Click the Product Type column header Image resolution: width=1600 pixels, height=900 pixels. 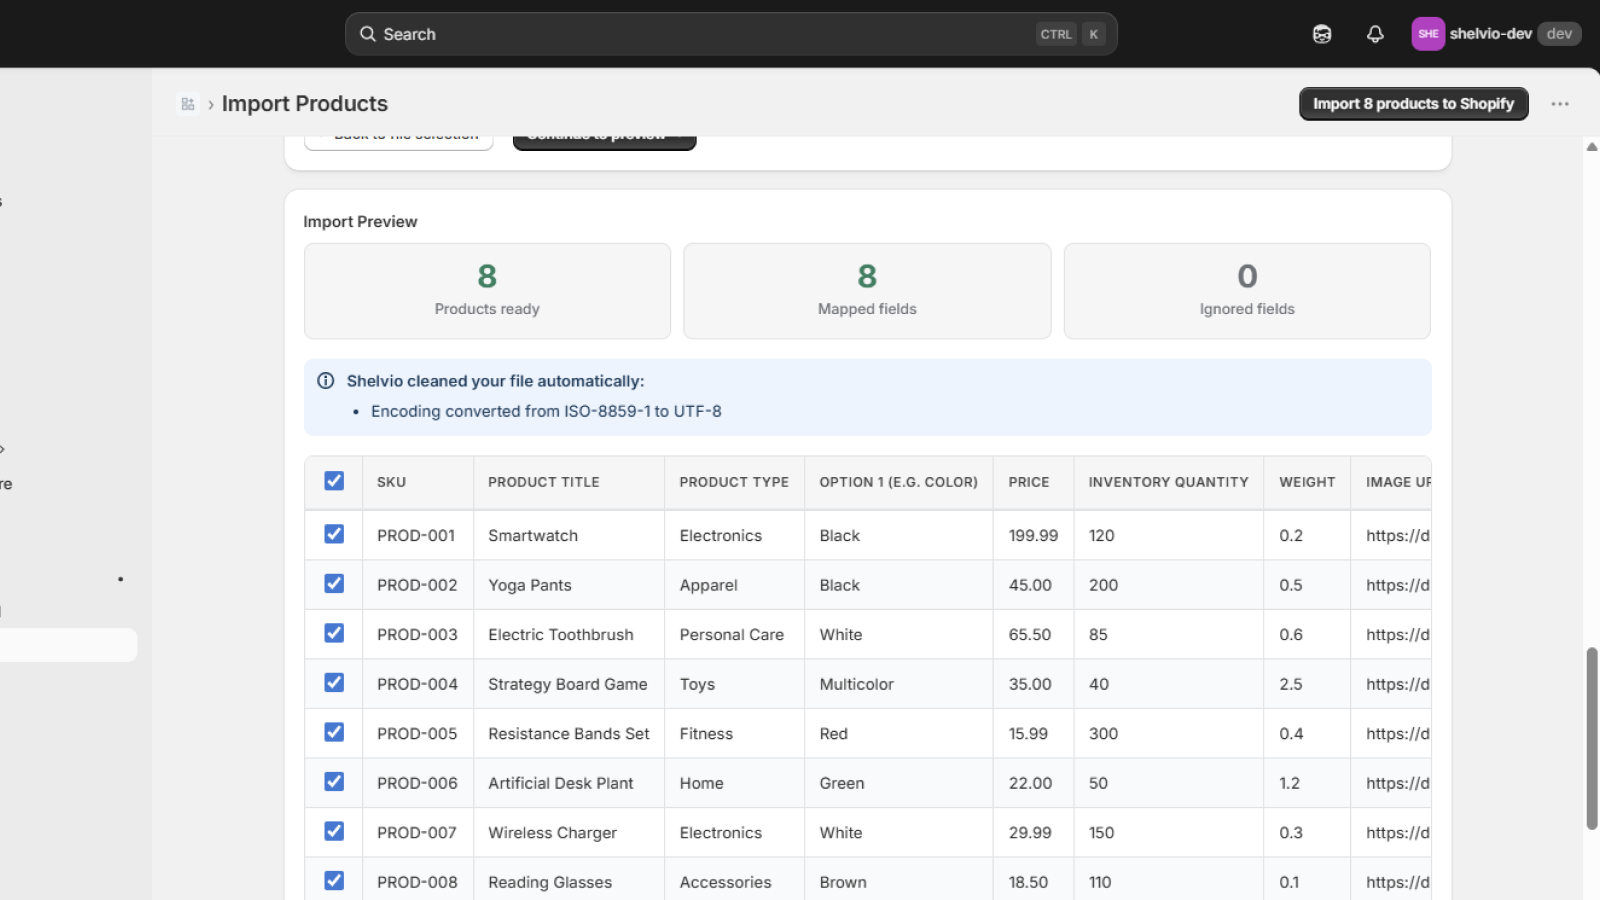[734, 482]
